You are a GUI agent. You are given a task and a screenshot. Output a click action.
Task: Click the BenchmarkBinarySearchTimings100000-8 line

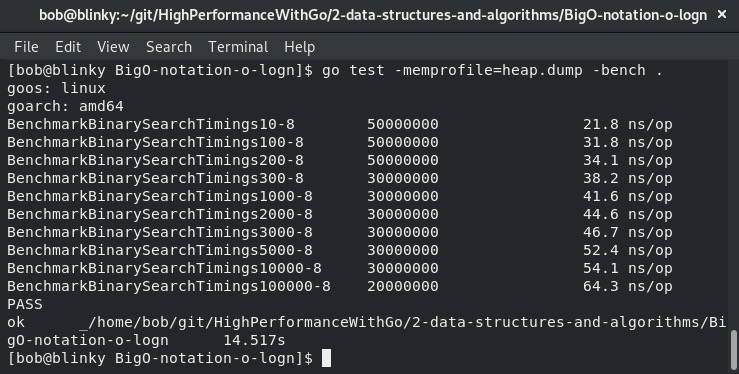pyautogui.click(x=340, y=286)
